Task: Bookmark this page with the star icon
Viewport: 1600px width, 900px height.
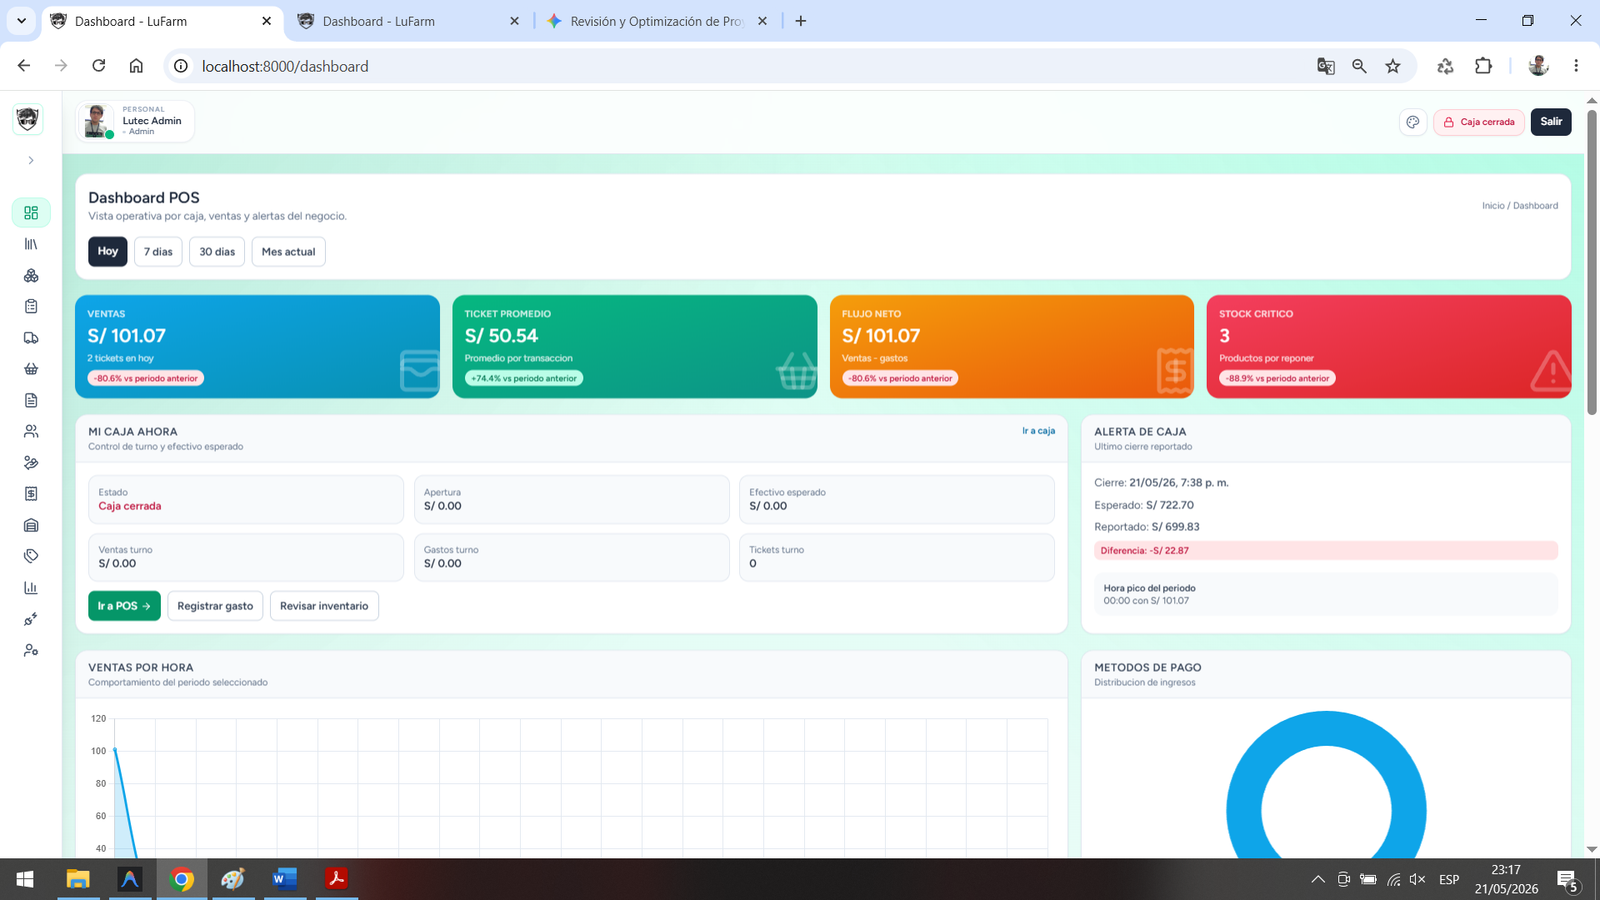Action: [x=1393, y=66]
